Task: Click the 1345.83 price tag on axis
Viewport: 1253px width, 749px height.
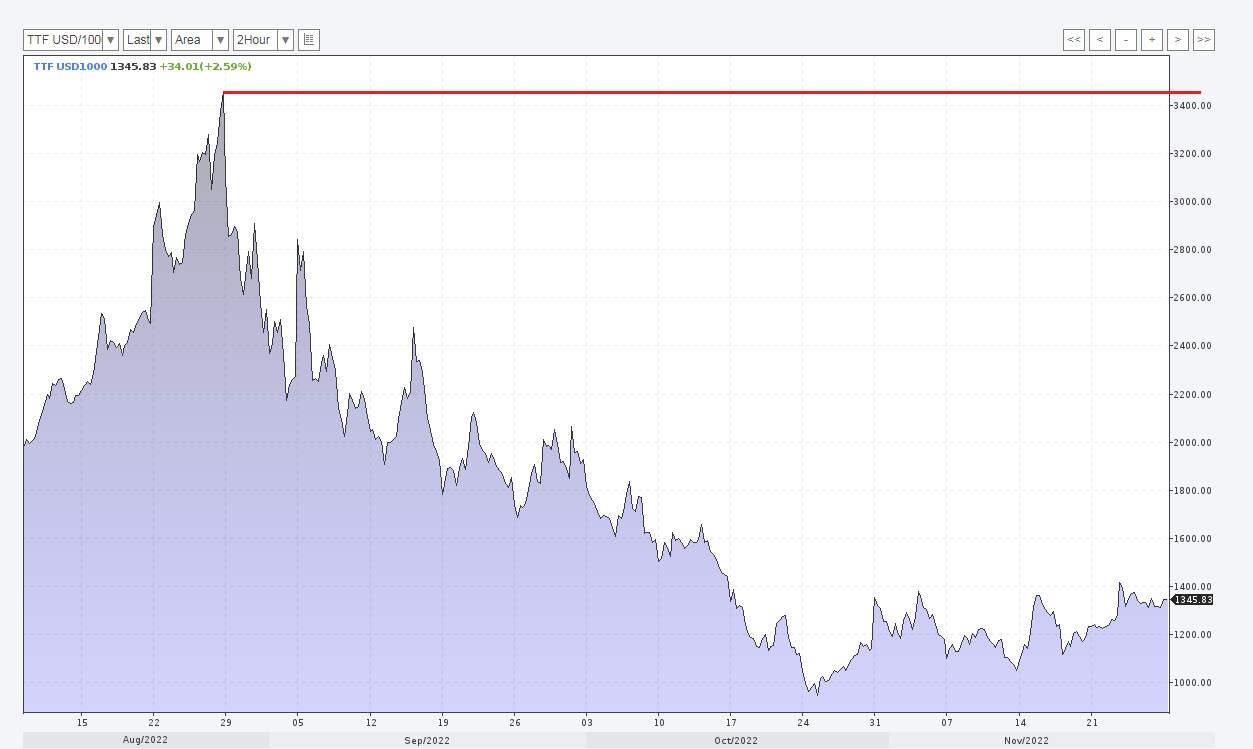Action: (x=1192, y=600)
